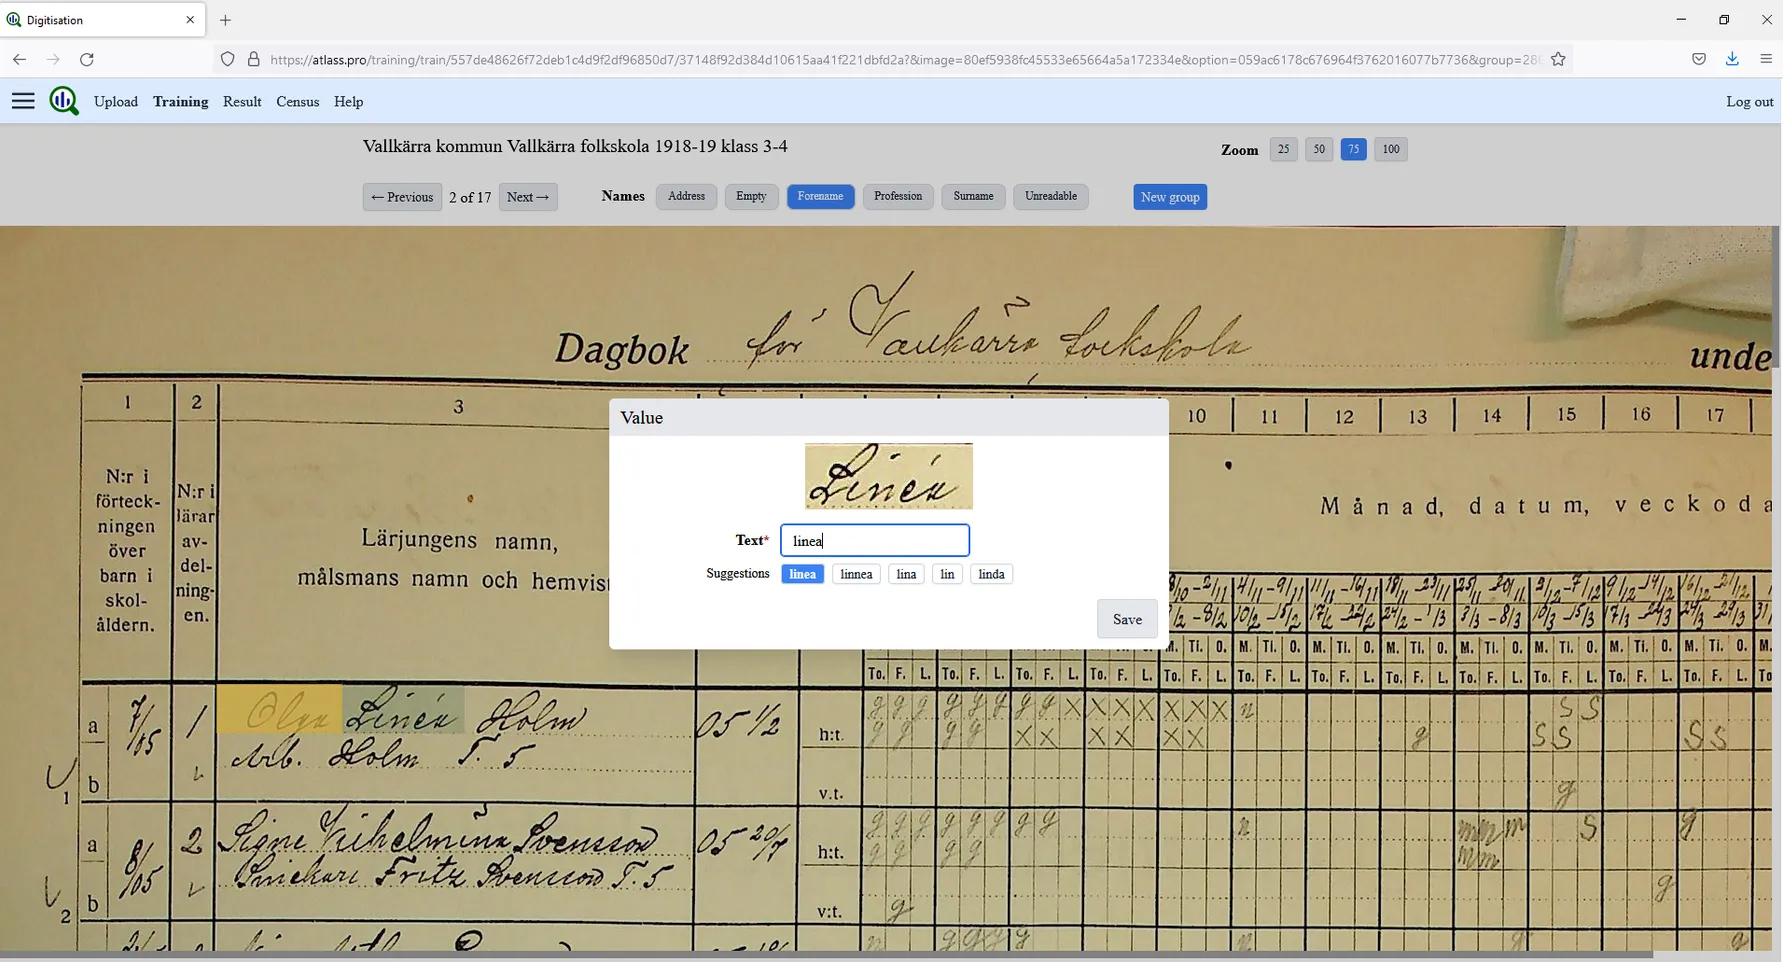Mark the field as Unreadable
Screen dimensions: 1783x962
tap(1050, 197)
